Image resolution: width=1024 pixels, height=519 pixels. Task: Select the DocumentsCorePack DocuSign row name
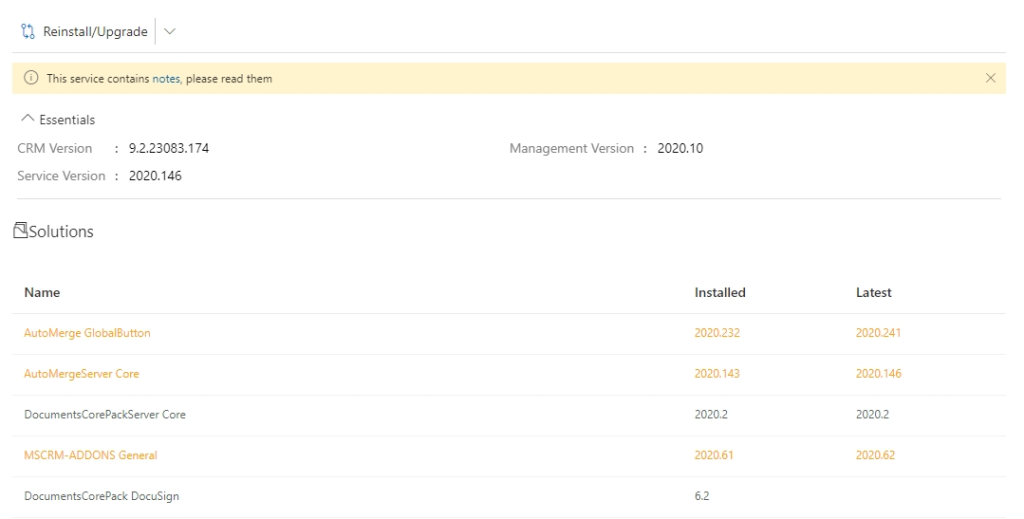pos(101,496)
